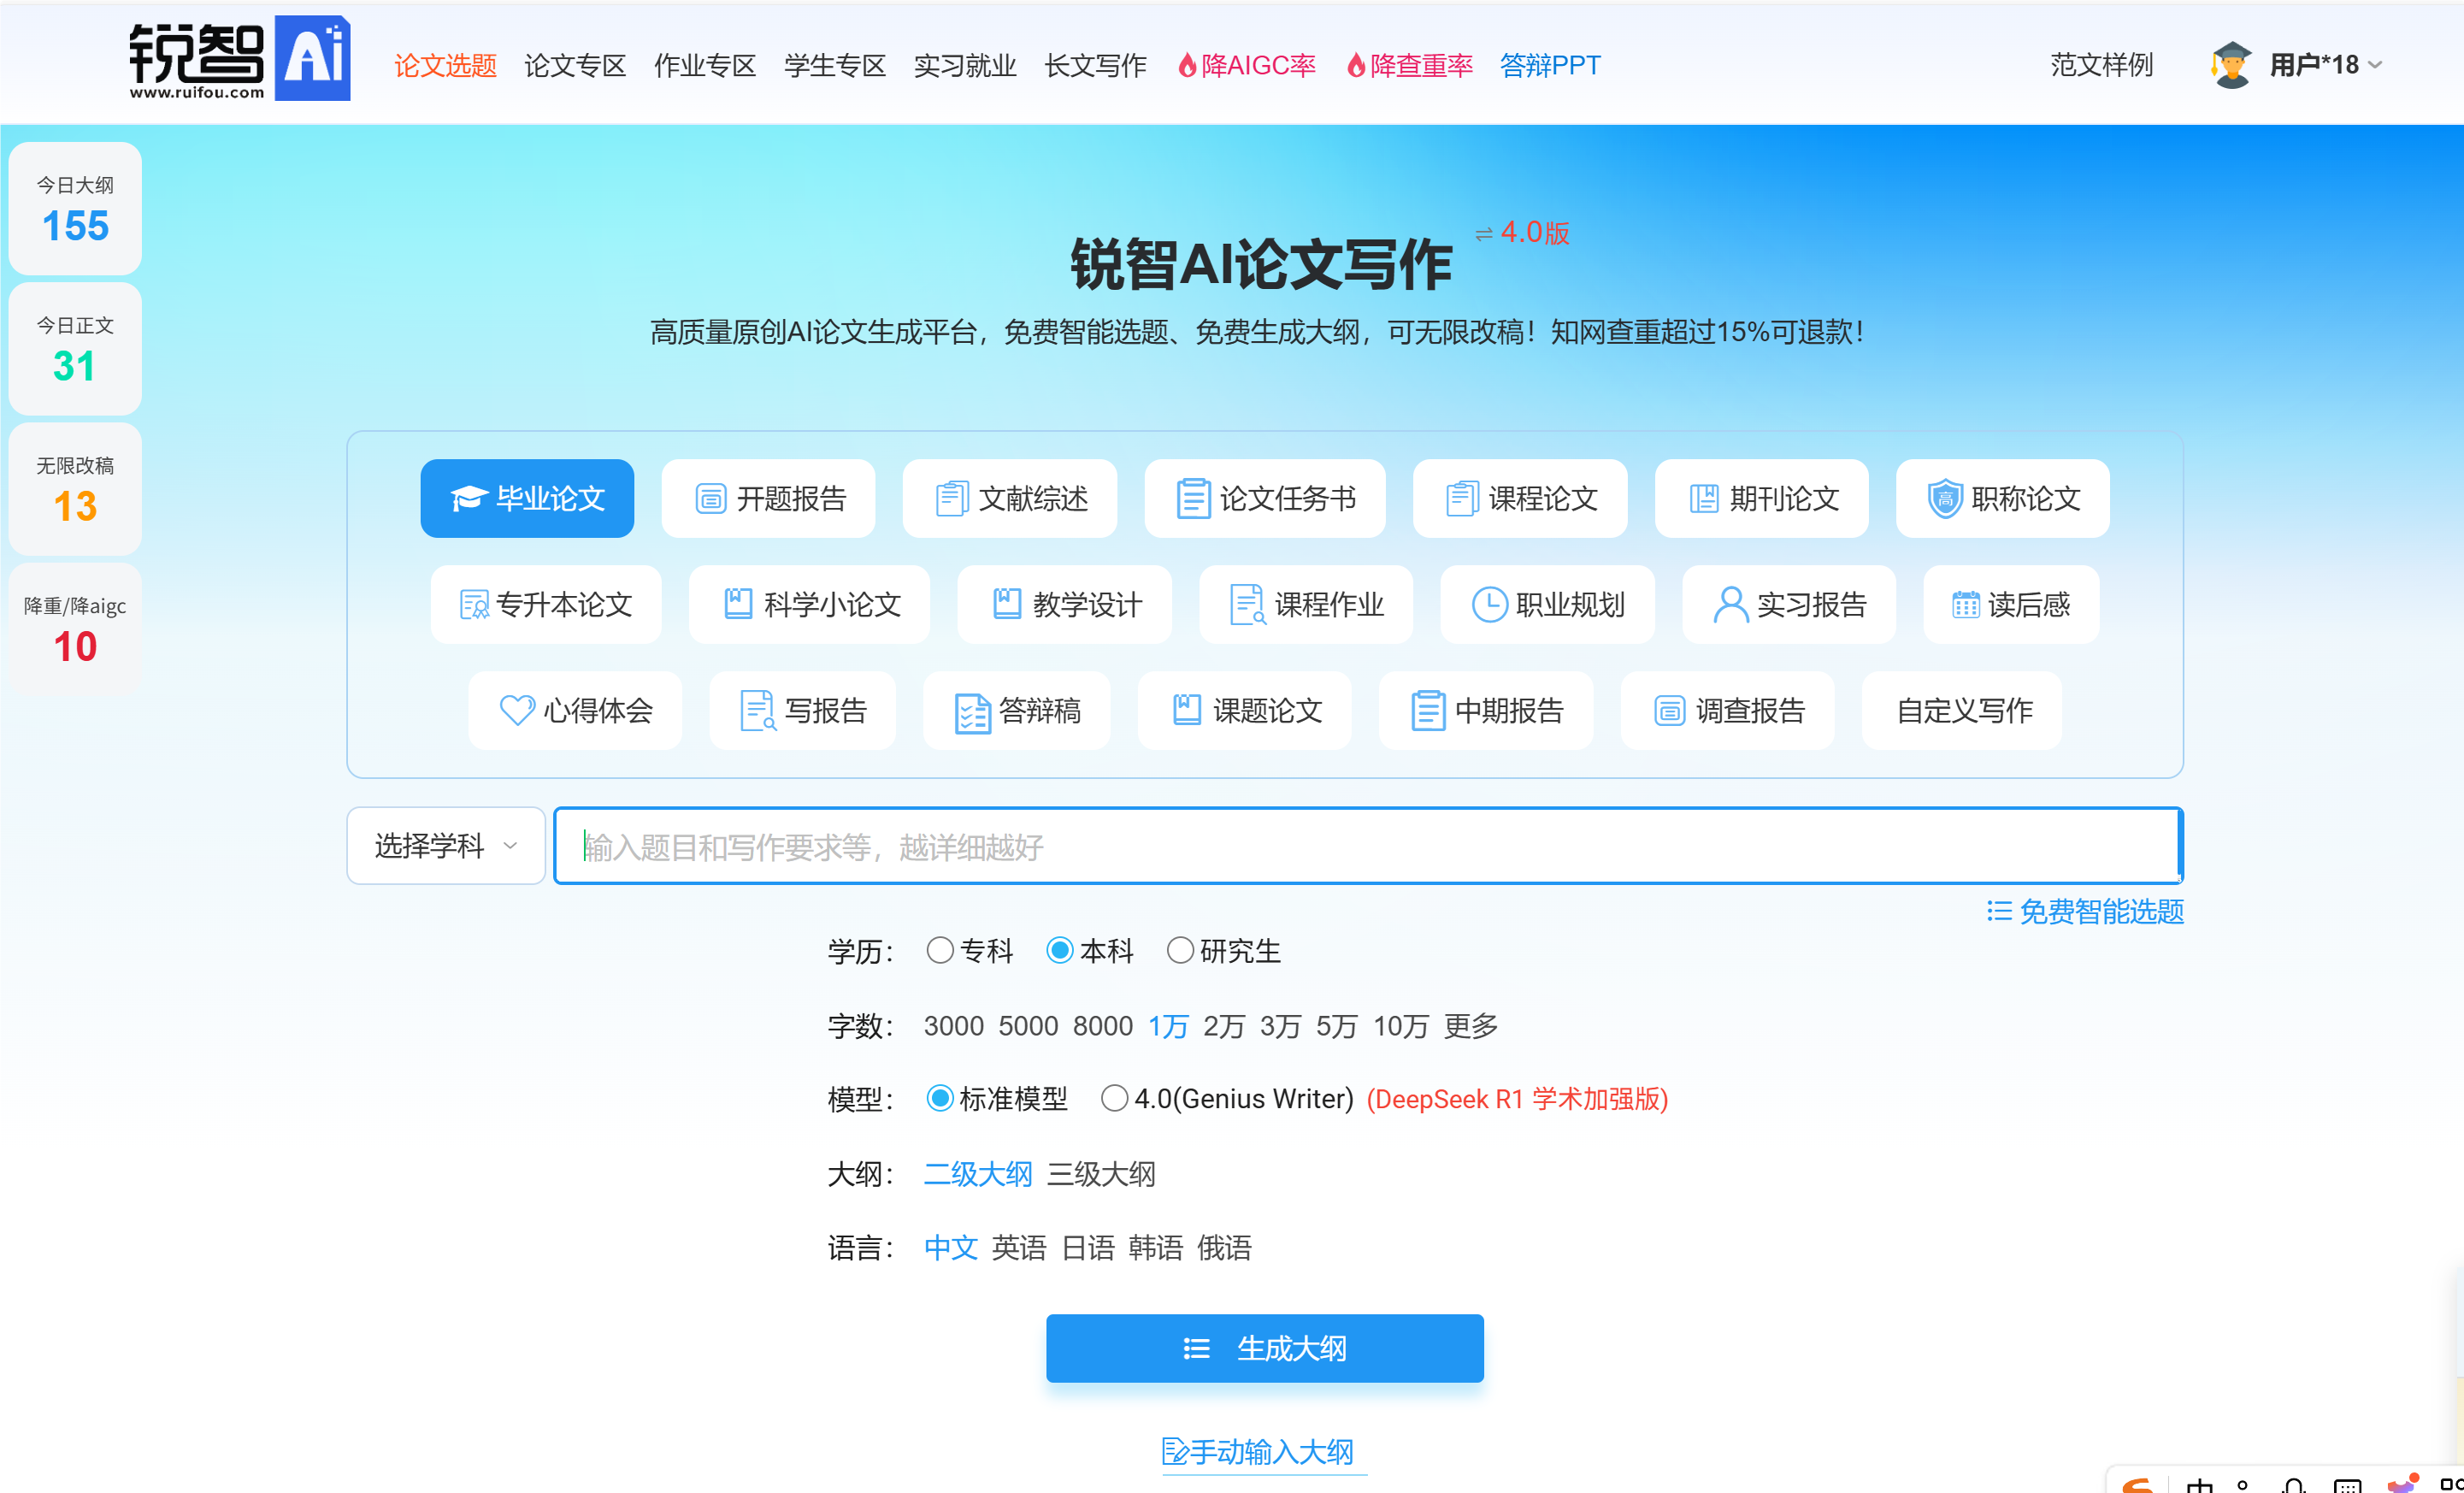The height and width of the screenshot is (1493, 2464).
Task: Click the 教学设计 book icon
Action: pyautogui.click(x=1007, y=604)
